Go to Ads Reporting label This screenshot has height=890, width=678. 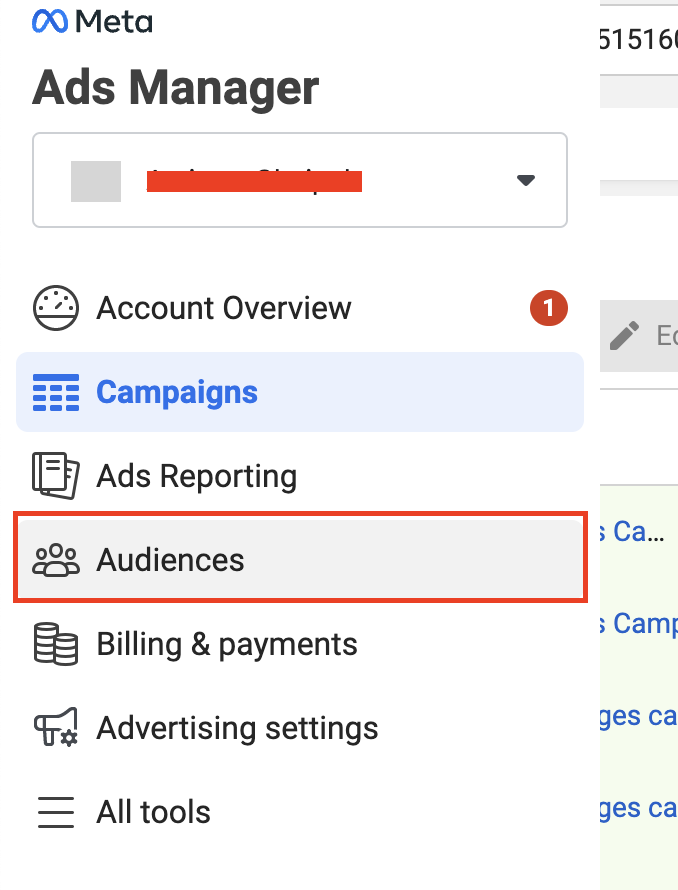point(197,476)
